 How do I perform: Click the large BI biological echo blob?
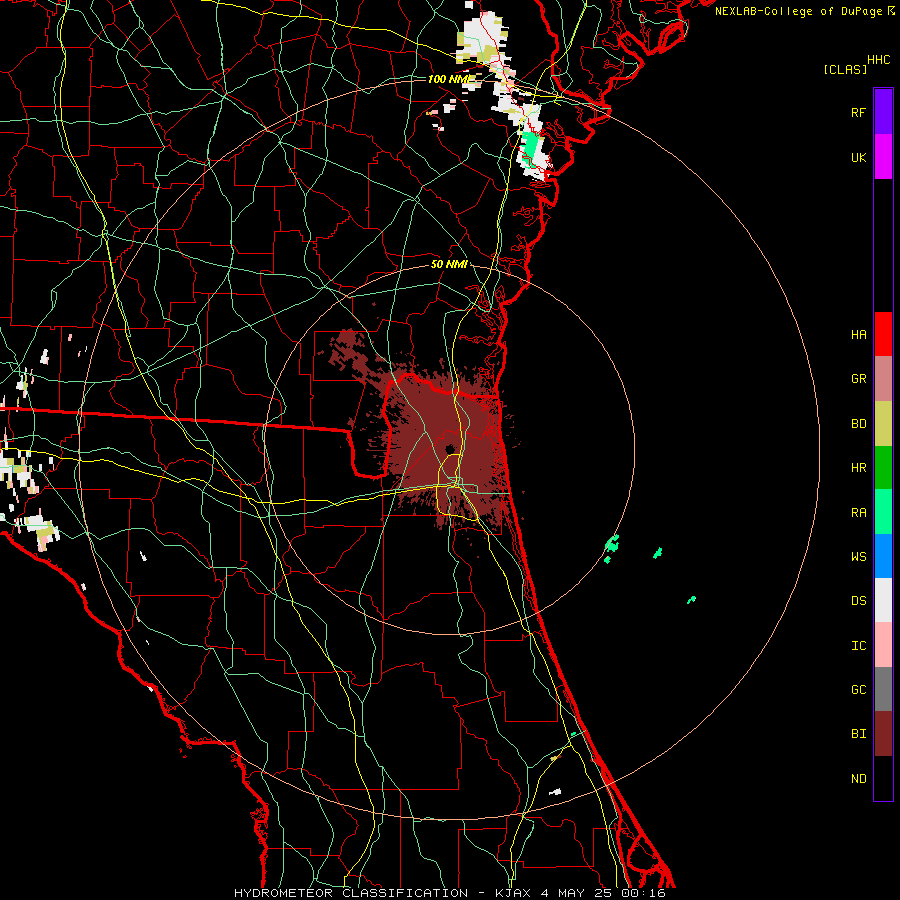click(x=444, y=442)
